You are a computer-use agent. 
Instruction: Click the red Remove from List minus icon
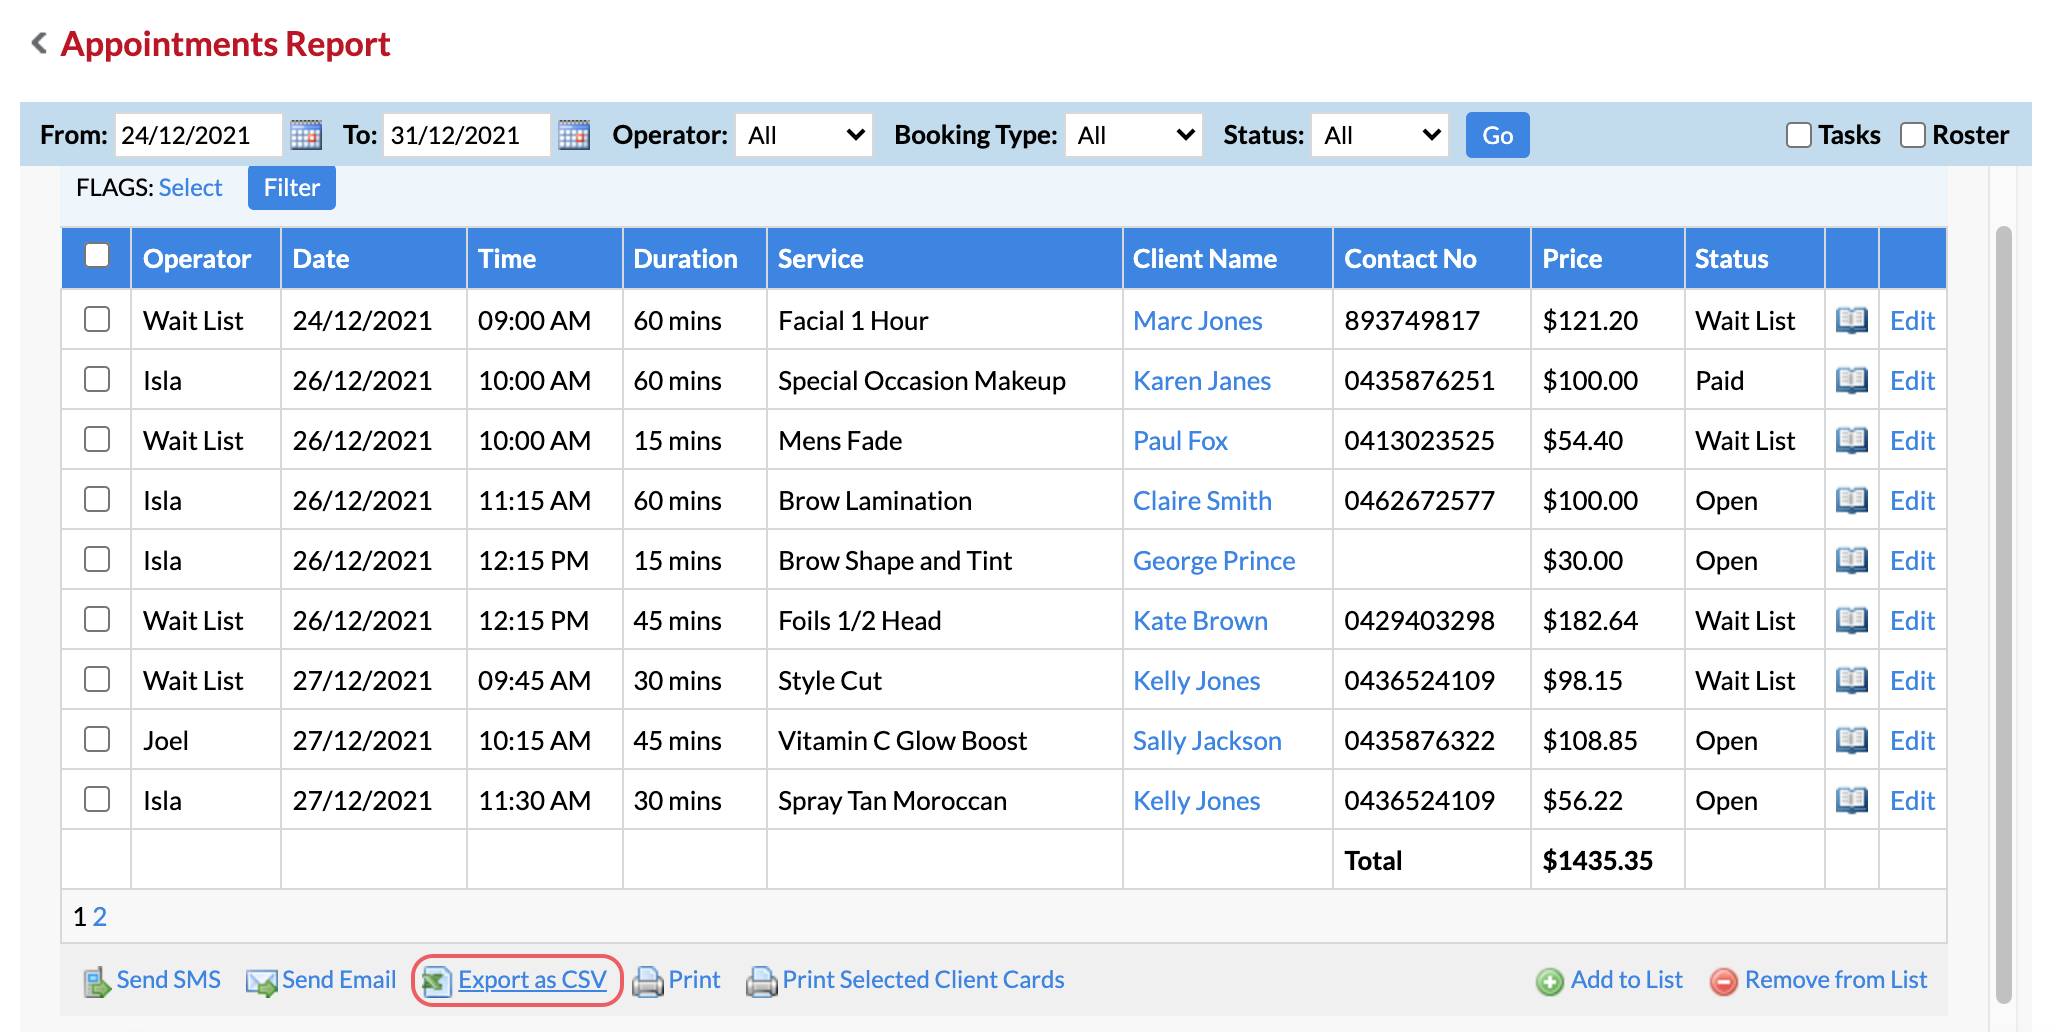tap(1724, 982)
